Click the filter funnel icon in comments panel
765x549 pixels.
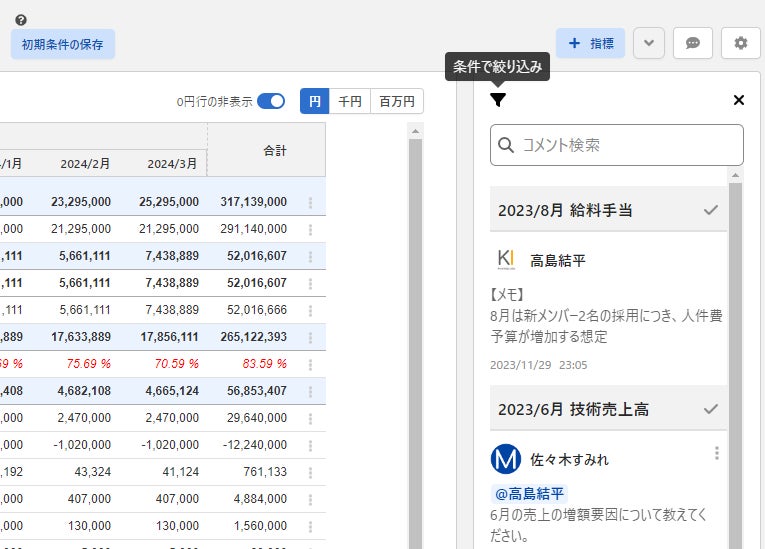pyautogui.click(x=498, y=100)
